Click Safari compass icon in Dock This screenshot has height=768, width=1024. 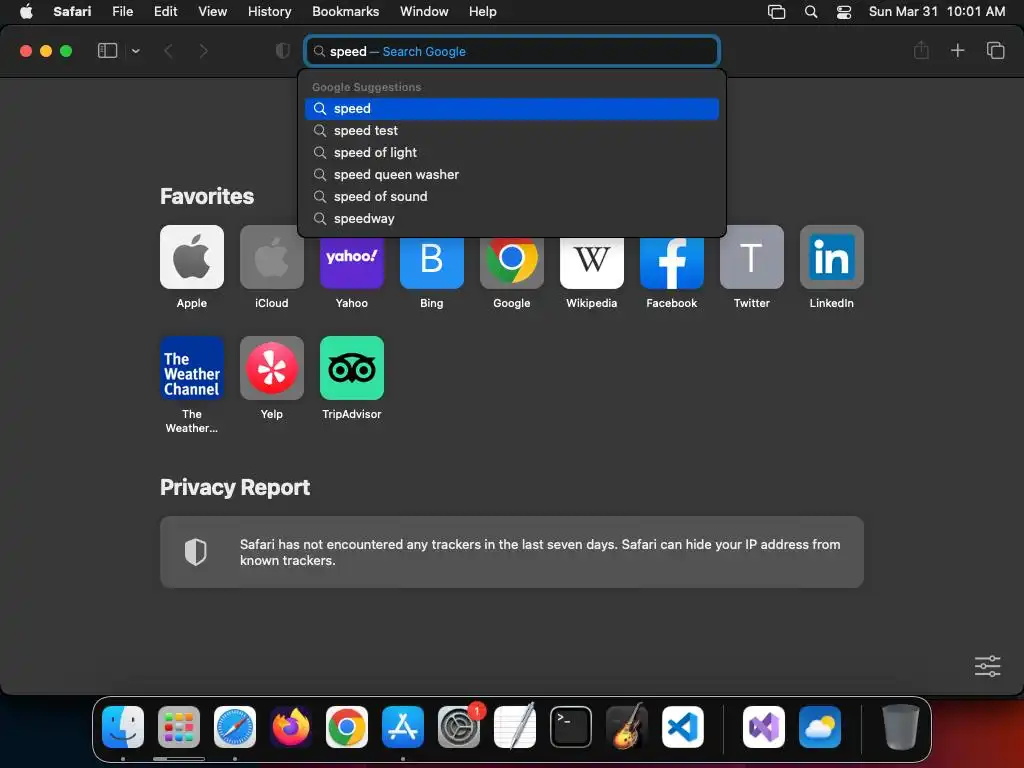234,726
